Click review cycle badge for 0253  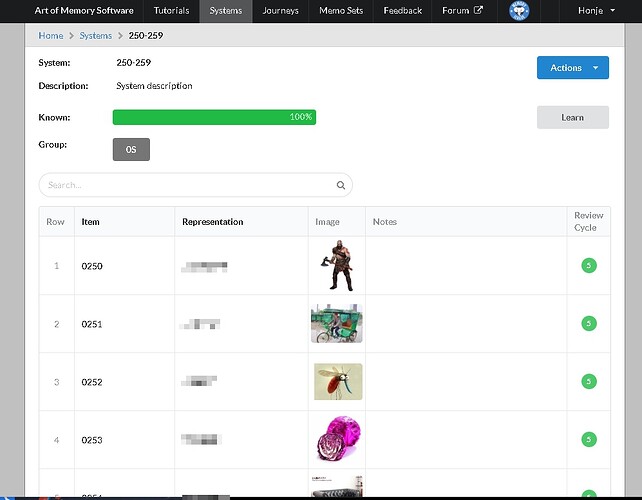(589, 439)
